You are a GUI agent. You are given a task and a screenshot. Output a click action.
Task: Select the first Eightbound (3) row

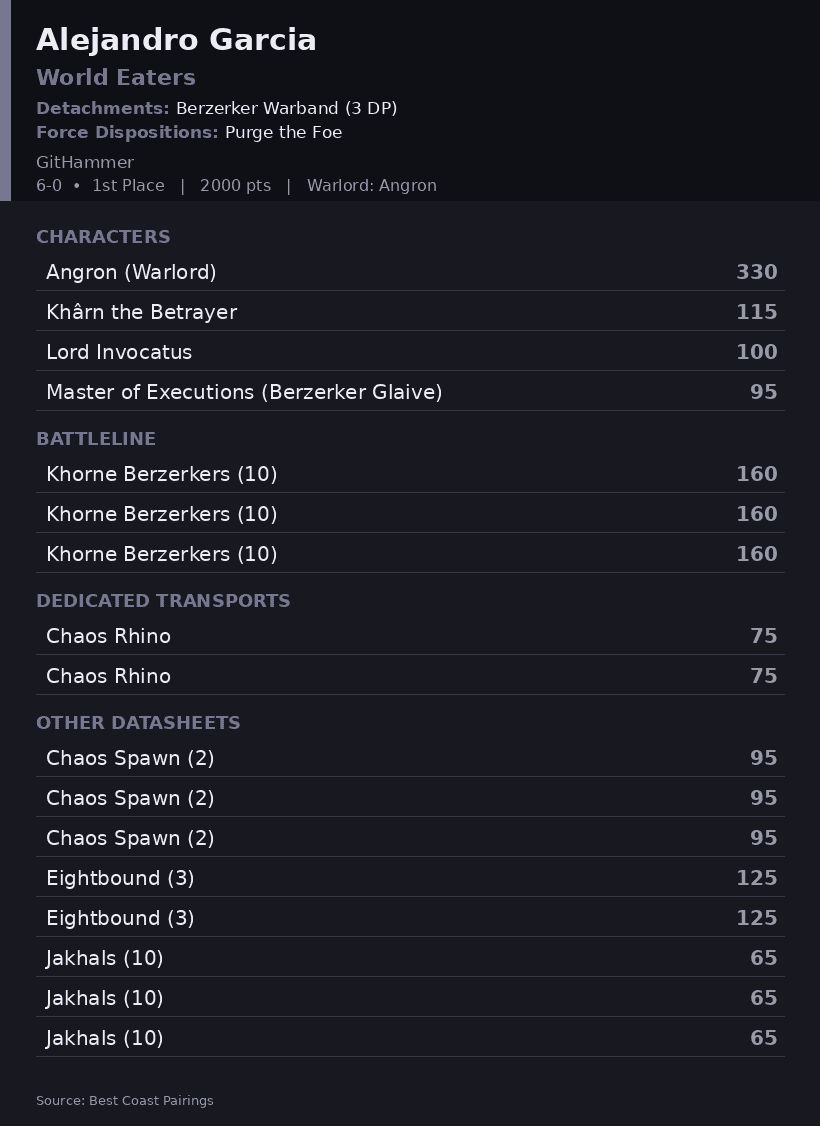coord(410,878)
